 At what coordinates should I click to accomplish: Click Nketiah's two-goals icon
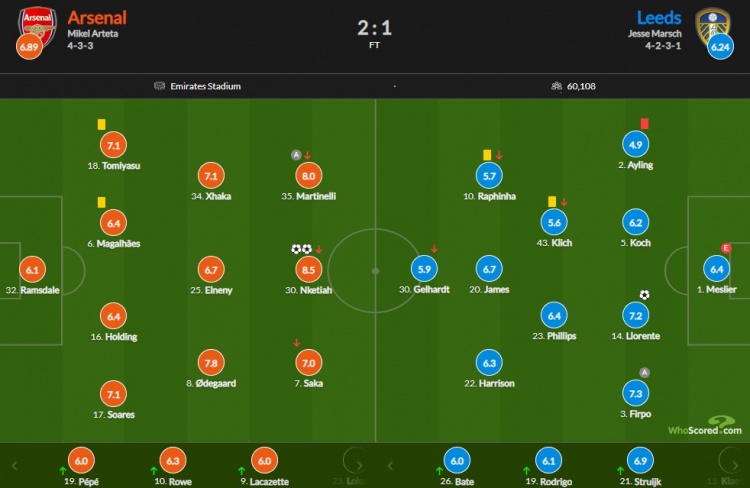[x=301, y=249]
